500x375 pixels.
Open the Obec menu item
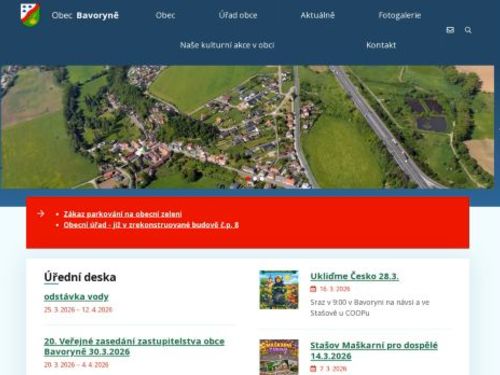tap(165, 15)
